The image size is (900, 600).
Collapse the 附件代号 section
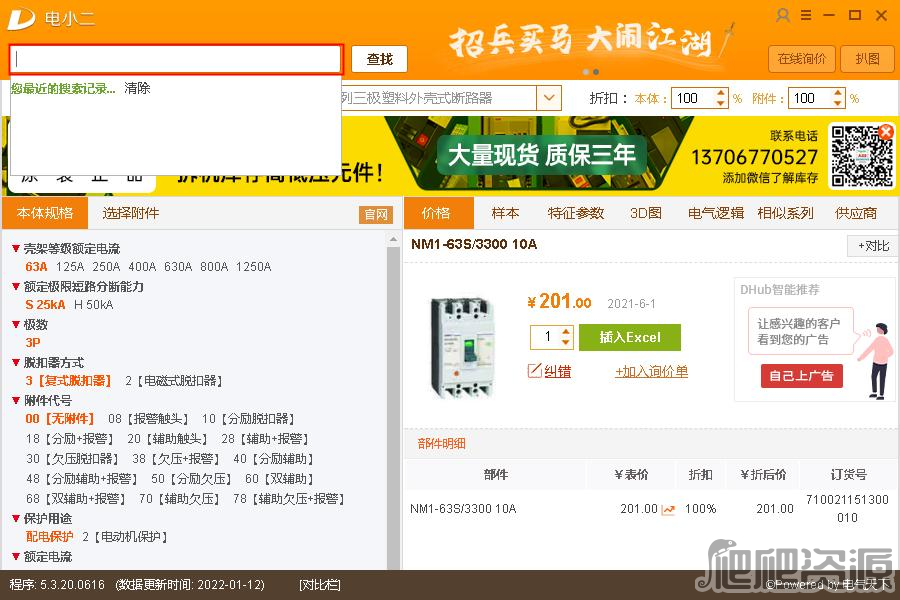tap(16, 400)
